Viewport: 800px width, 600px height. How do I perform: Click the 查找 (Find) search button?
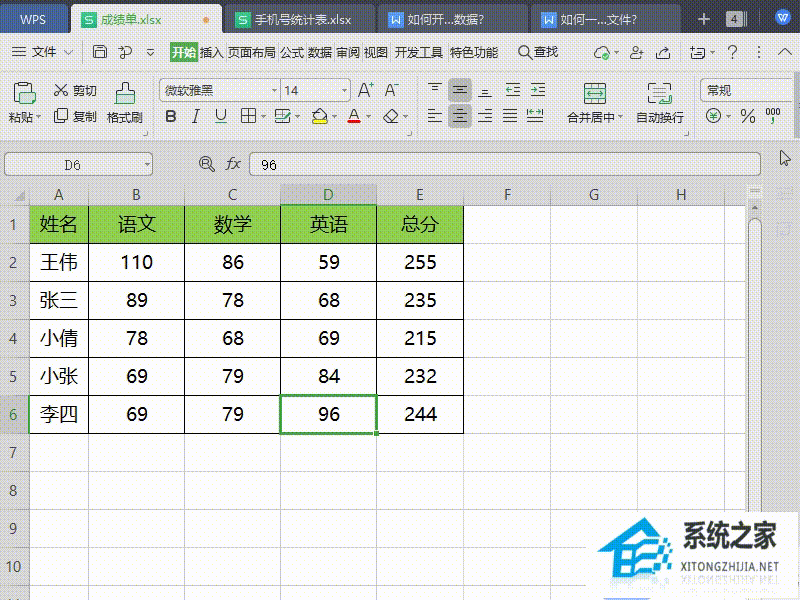tap(537, 52)
